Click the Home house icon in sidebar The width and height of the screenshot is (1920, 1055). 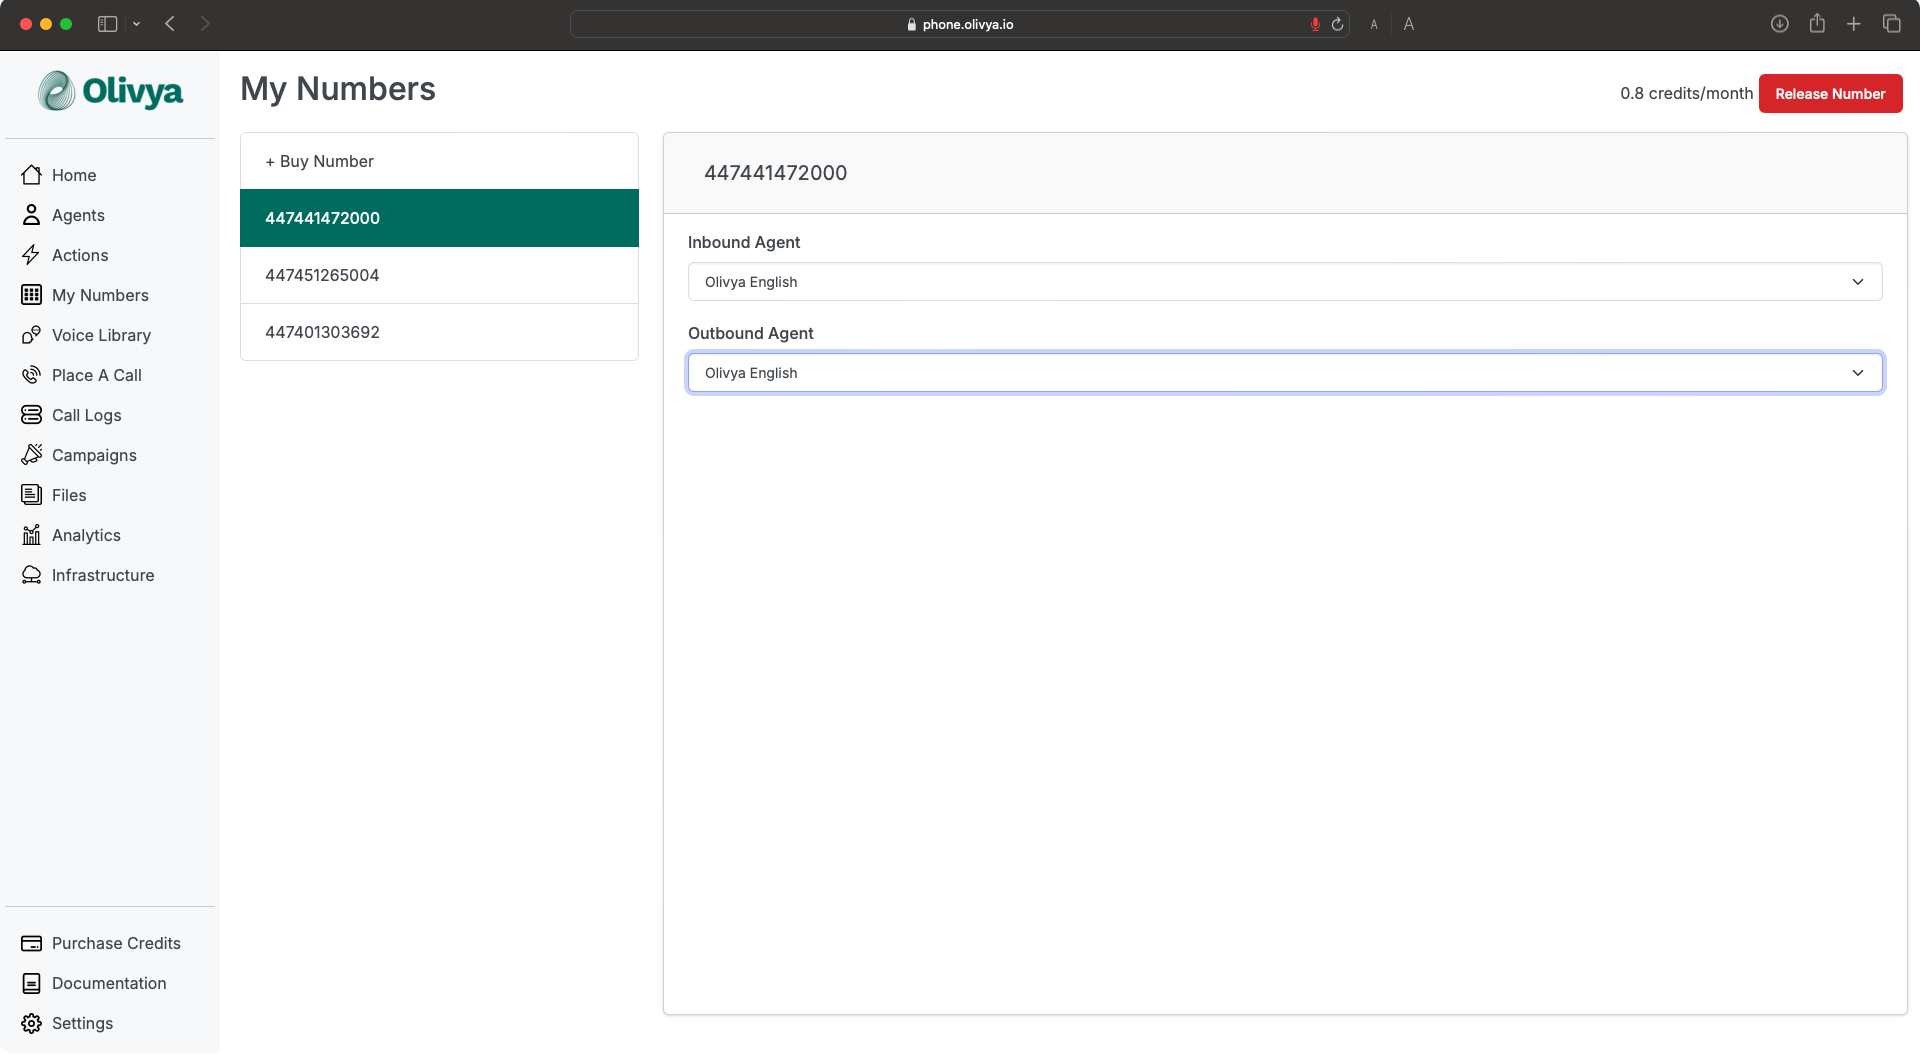tap(31, 175)
